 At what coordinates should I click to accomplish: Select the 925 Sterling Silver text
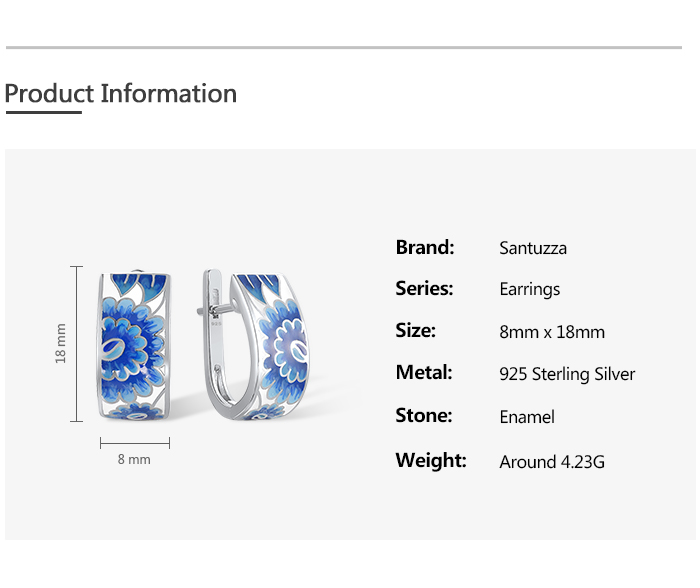567,374
